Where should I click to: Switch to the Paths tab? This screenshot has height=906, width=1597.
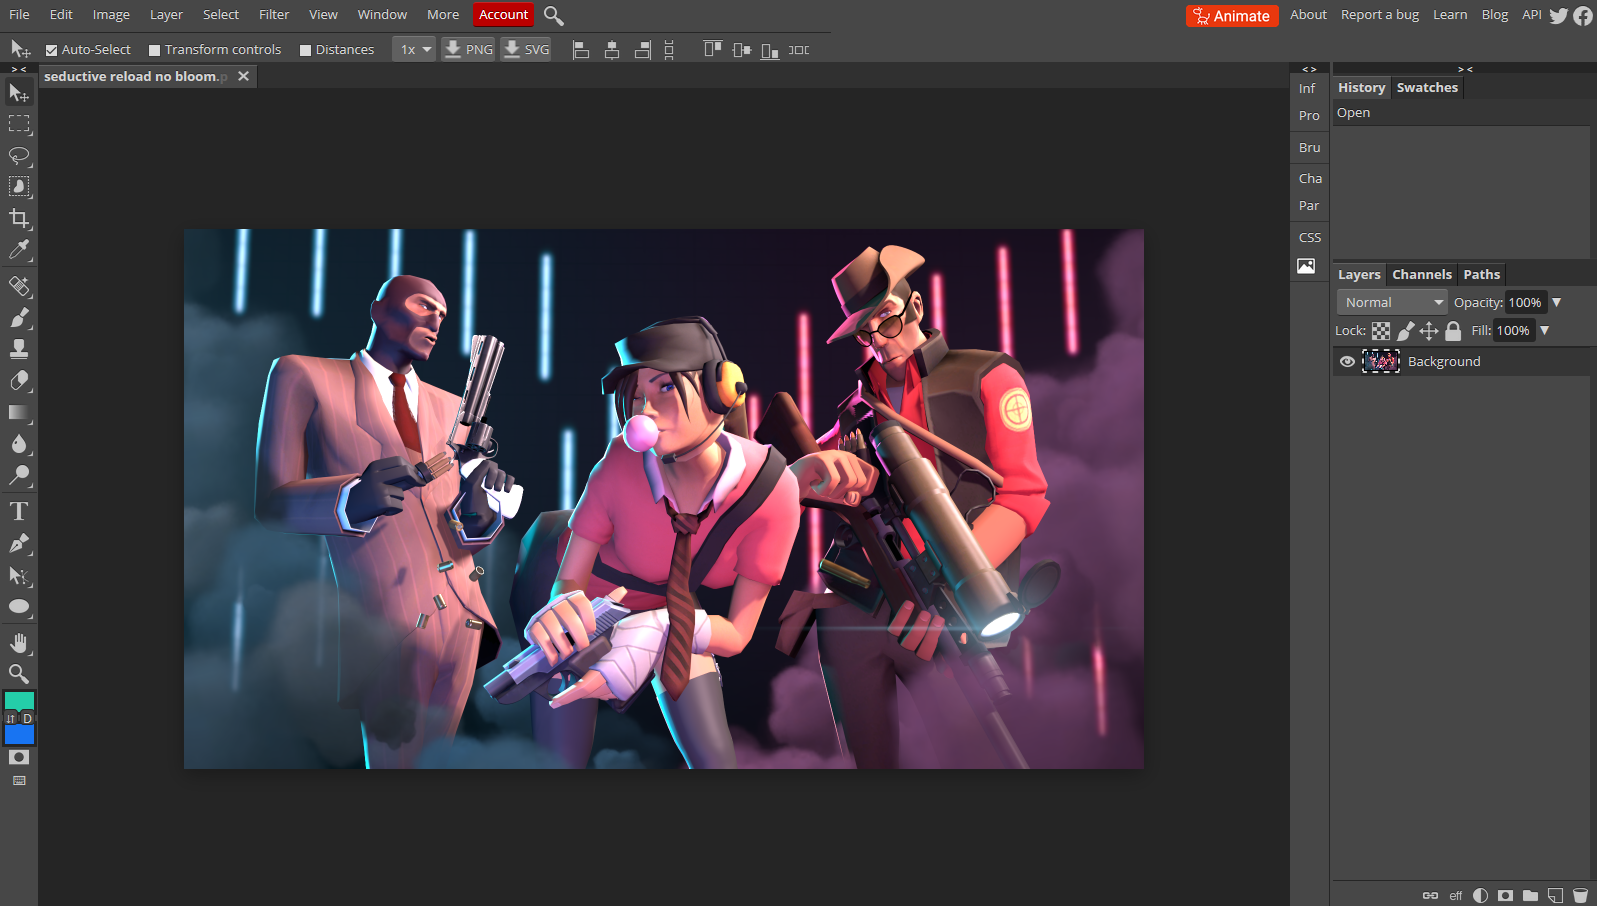click(1481, 275)
